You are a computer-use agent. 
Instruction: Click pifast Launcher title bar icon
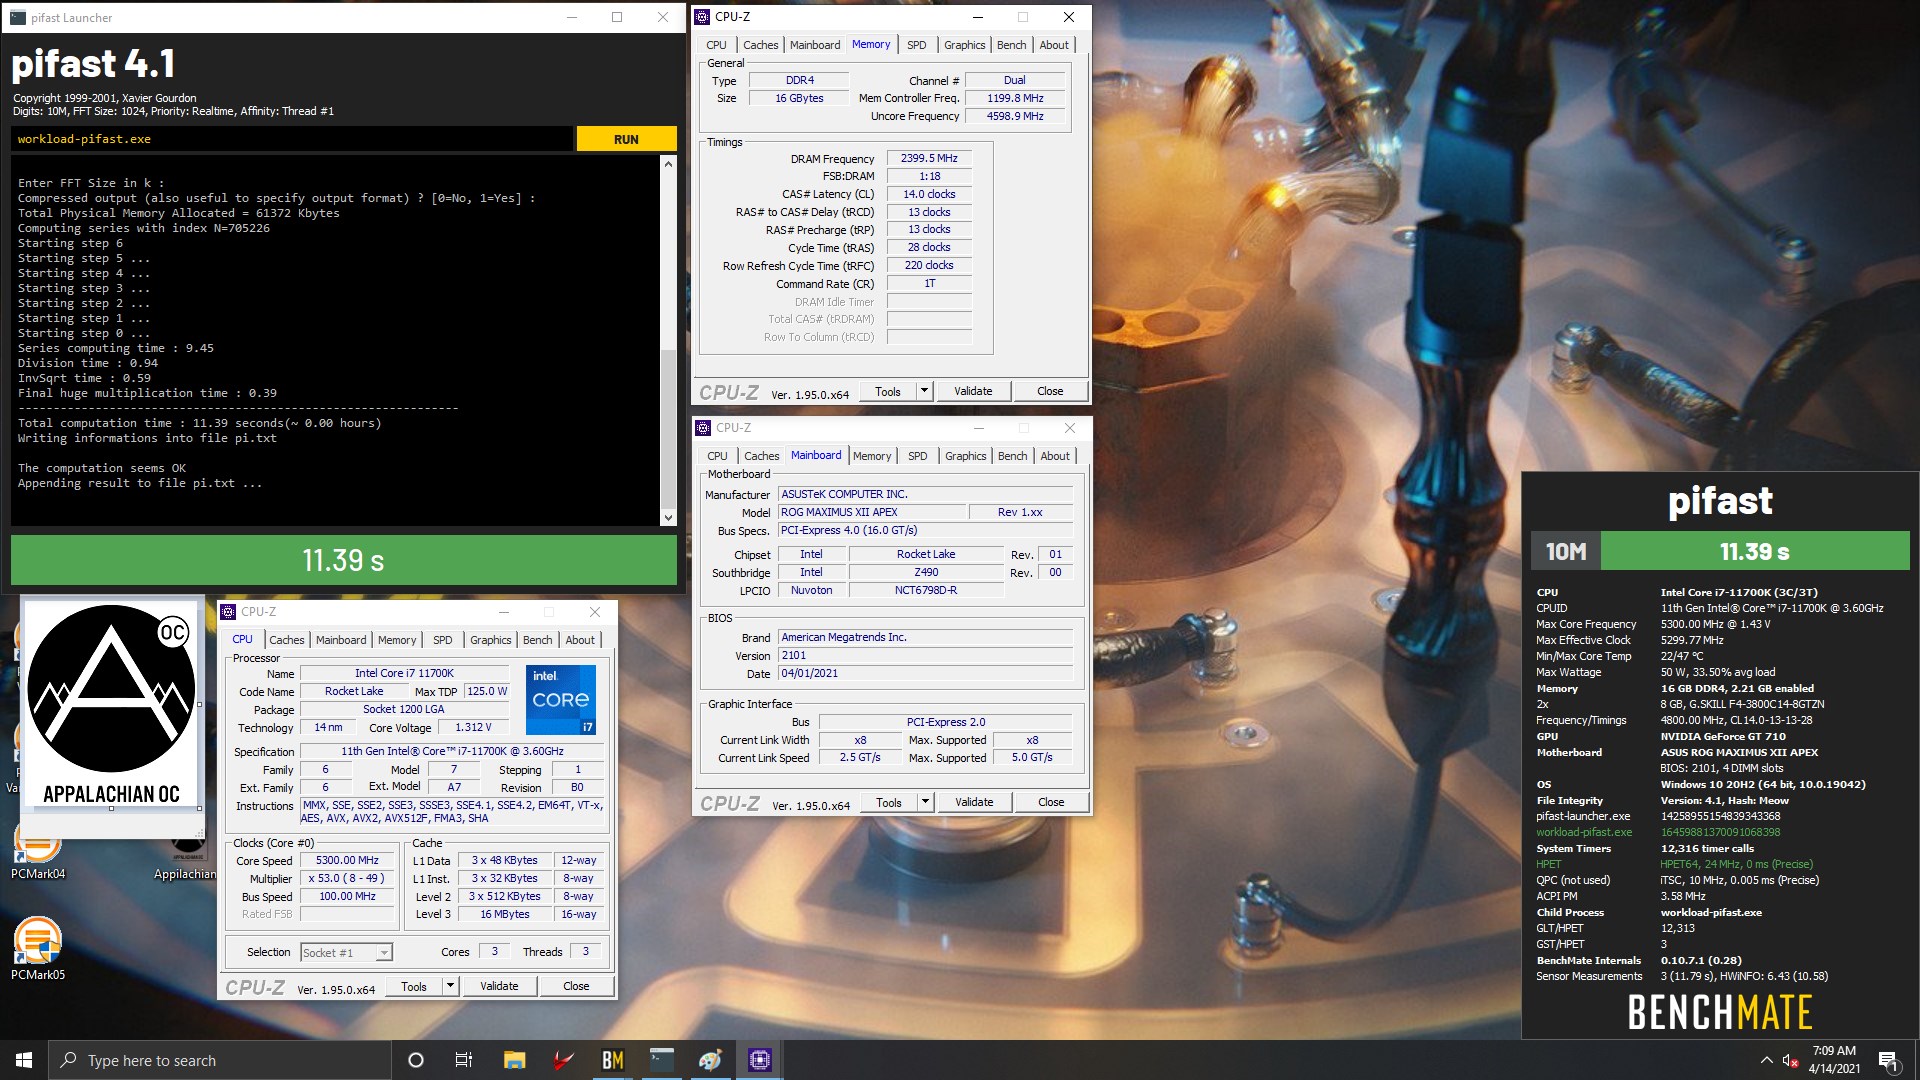[18, 17]
